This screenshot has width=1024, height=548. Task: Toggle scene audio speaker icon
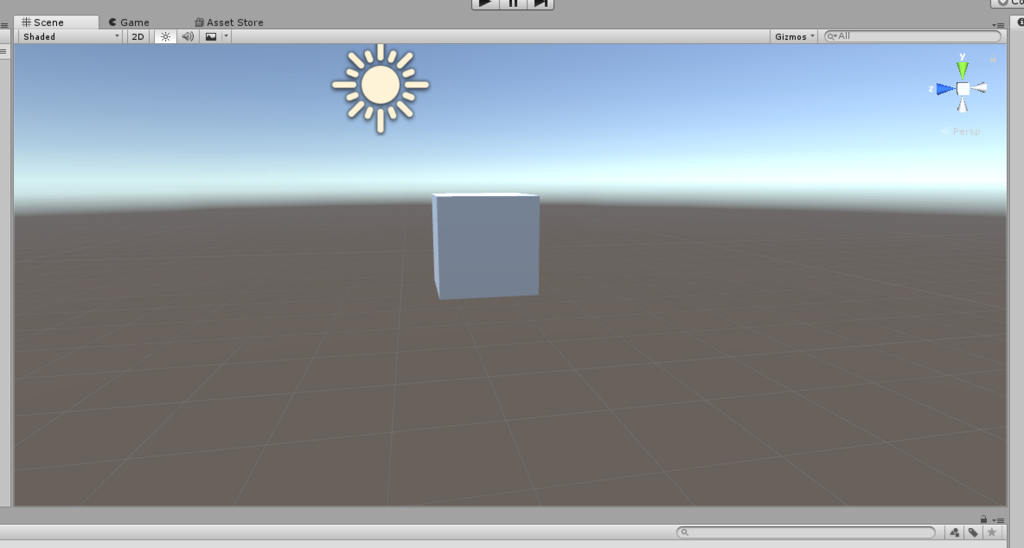pos(187,37)
